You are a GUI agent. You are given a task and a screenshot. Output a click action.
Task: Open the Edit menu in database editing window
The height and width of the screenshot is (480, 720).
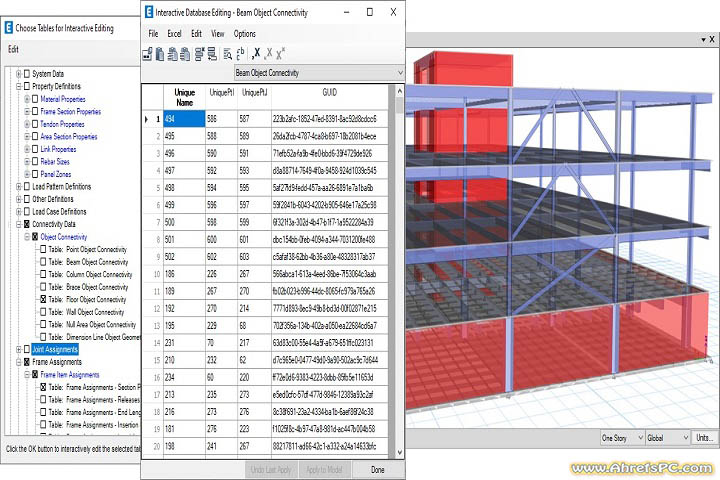tap(197, 34)
